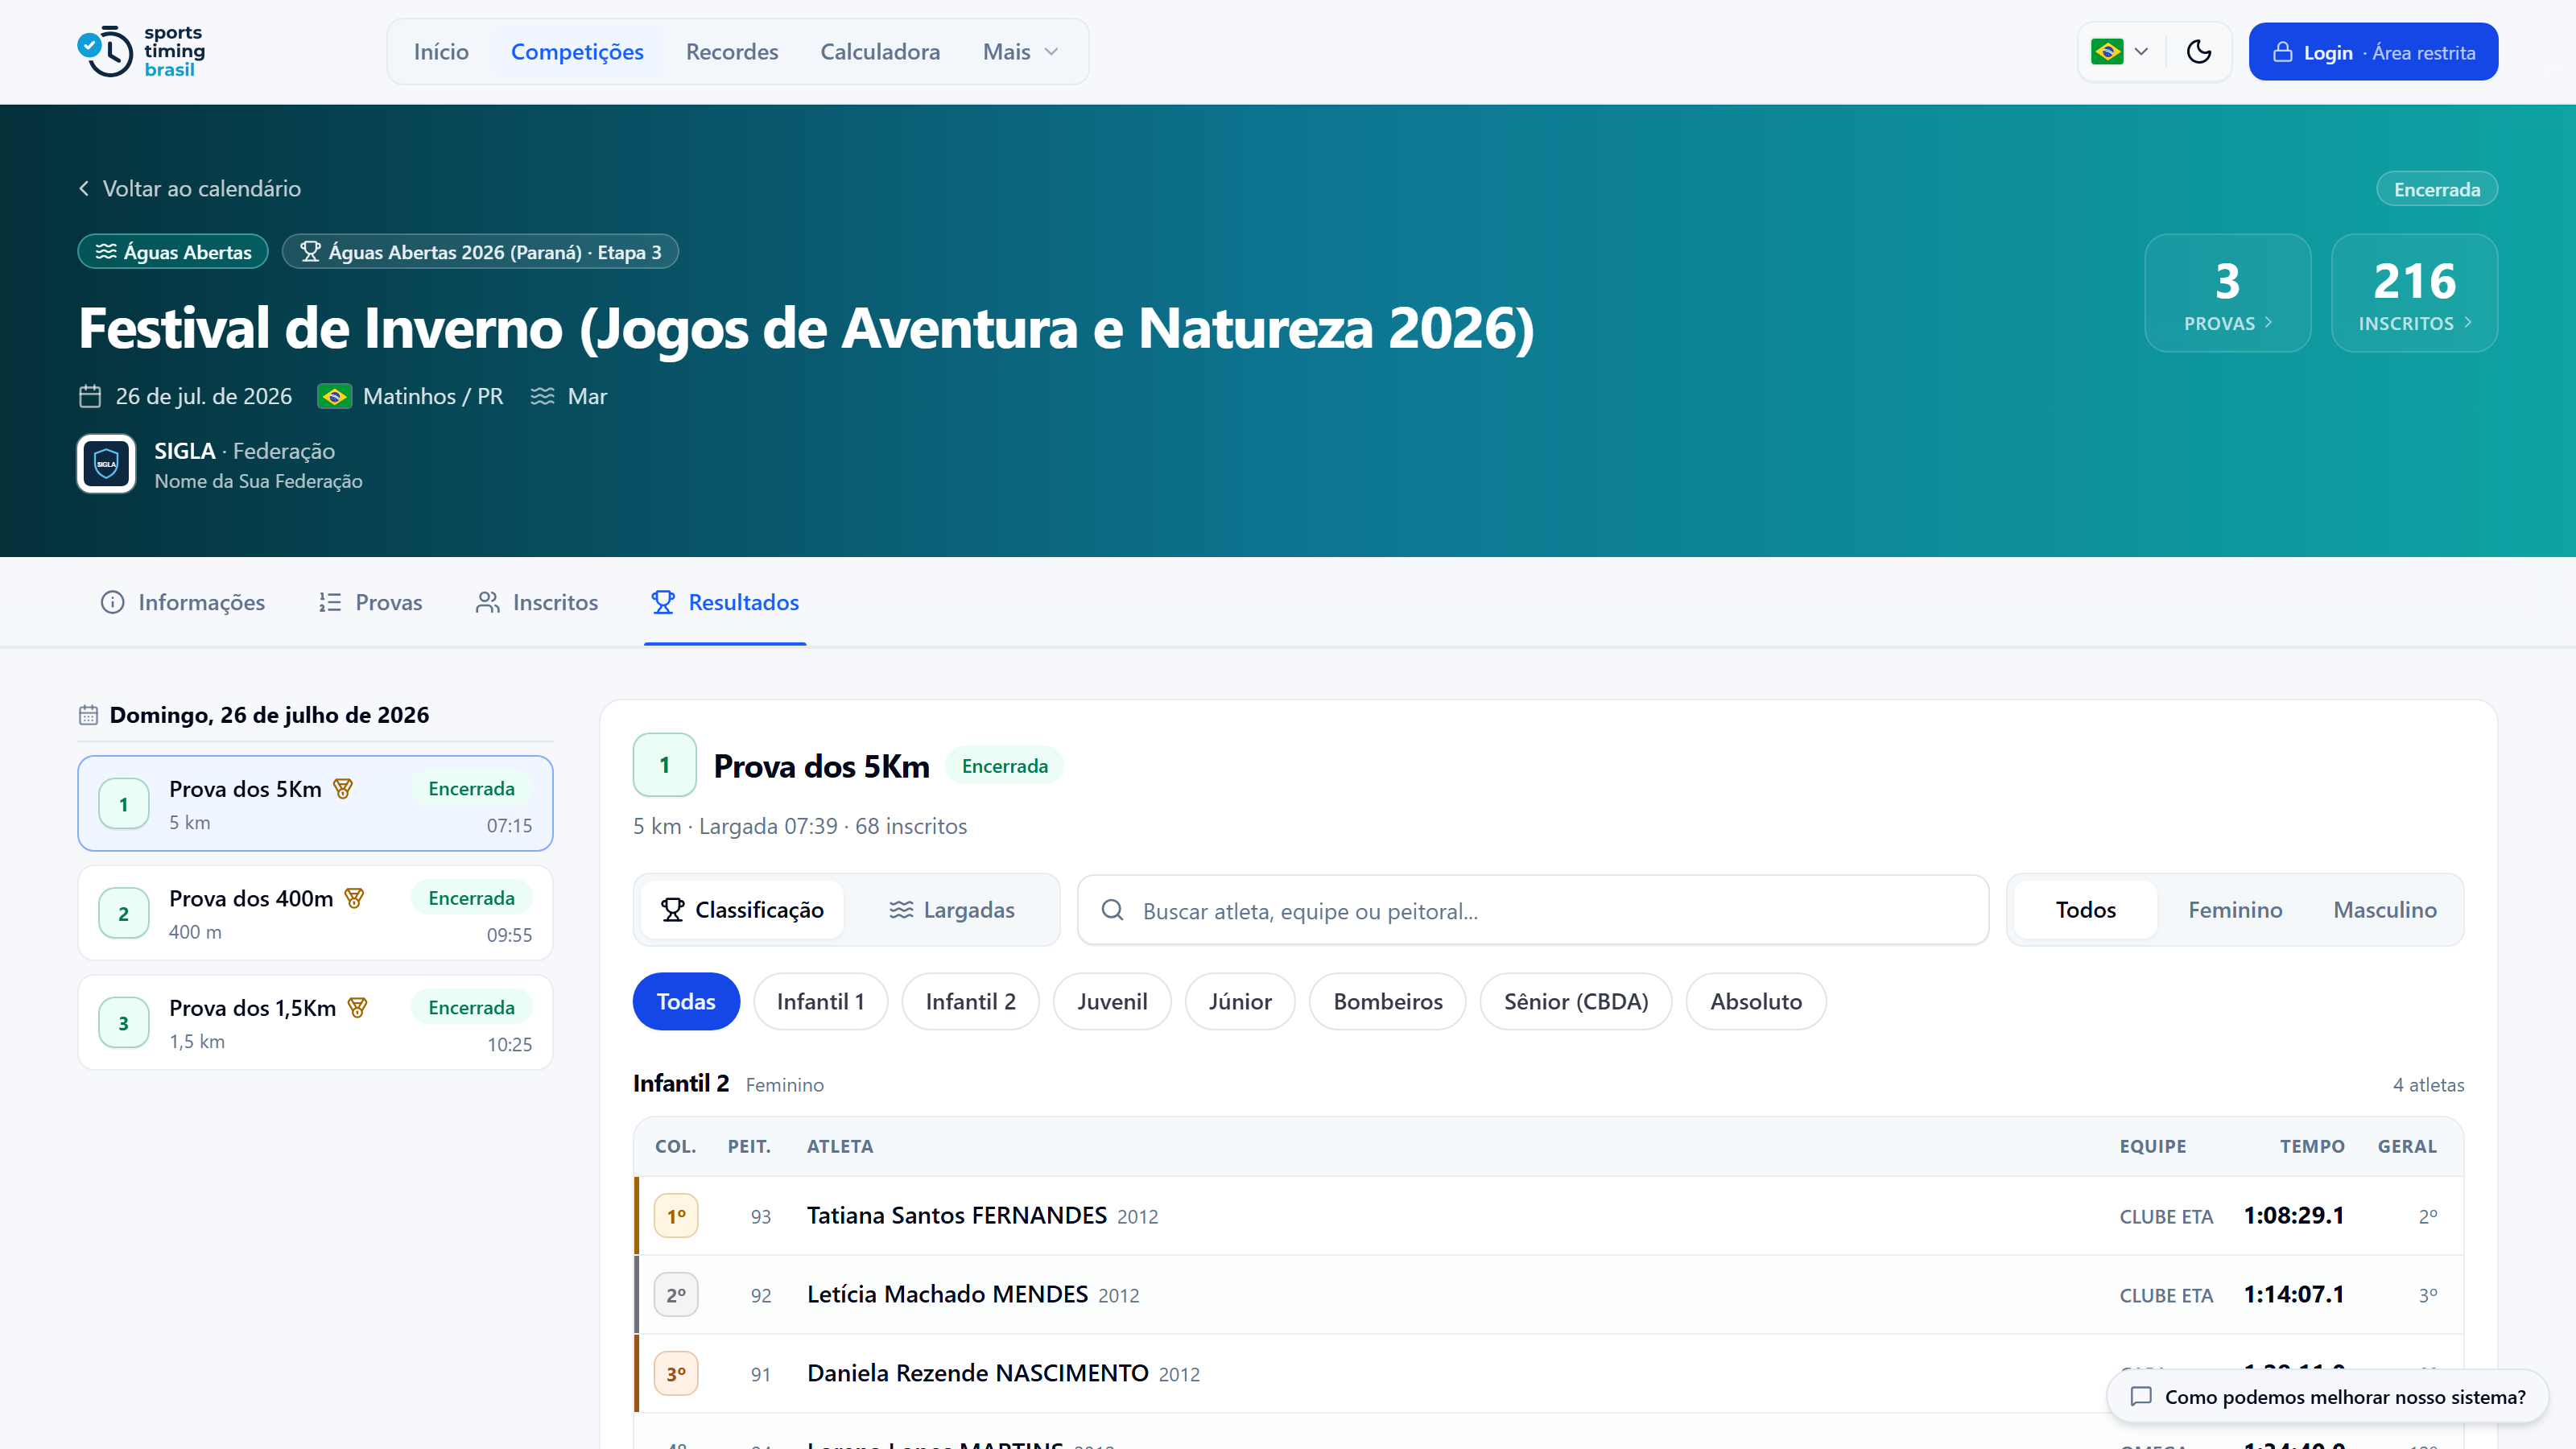Select the Todas category chip
The width and height of the screenshot is (2576, 1449).
point(686,1002)
